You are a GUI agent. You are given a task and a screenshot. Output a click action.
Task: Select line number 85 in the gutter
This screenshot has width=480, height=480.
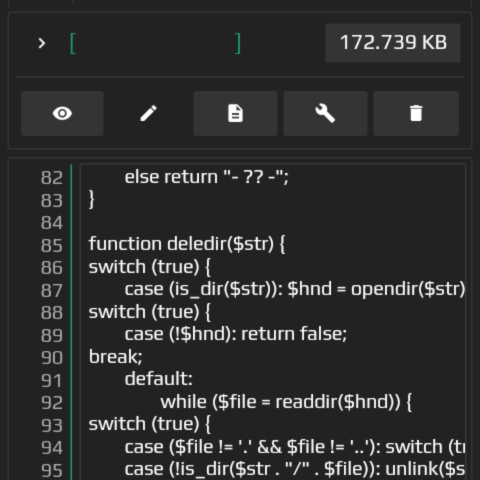click(x=52, y=245)
